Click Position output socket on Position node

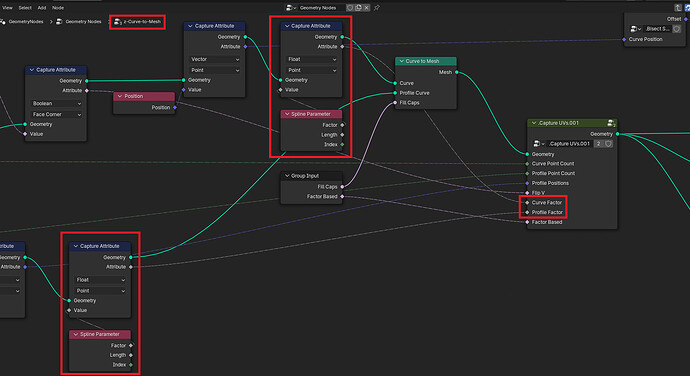point(175,107)
